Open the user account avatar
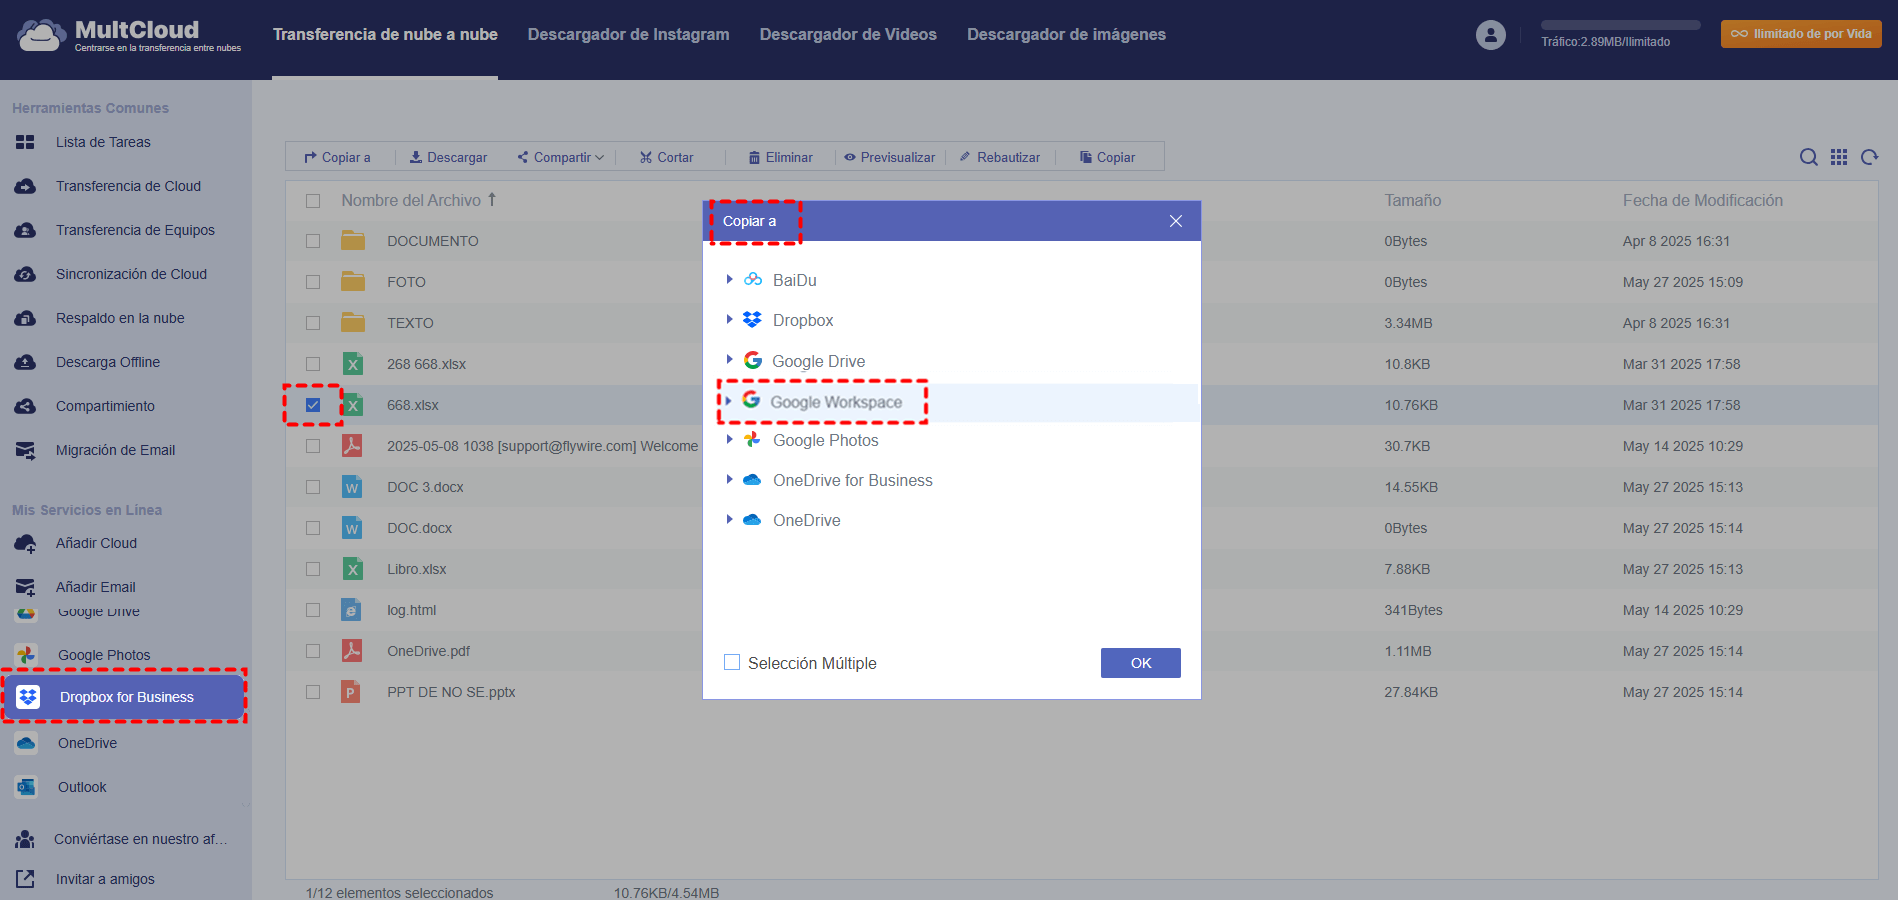The height and width of the screenshot is (900, 1898). tap(1490, 35)
